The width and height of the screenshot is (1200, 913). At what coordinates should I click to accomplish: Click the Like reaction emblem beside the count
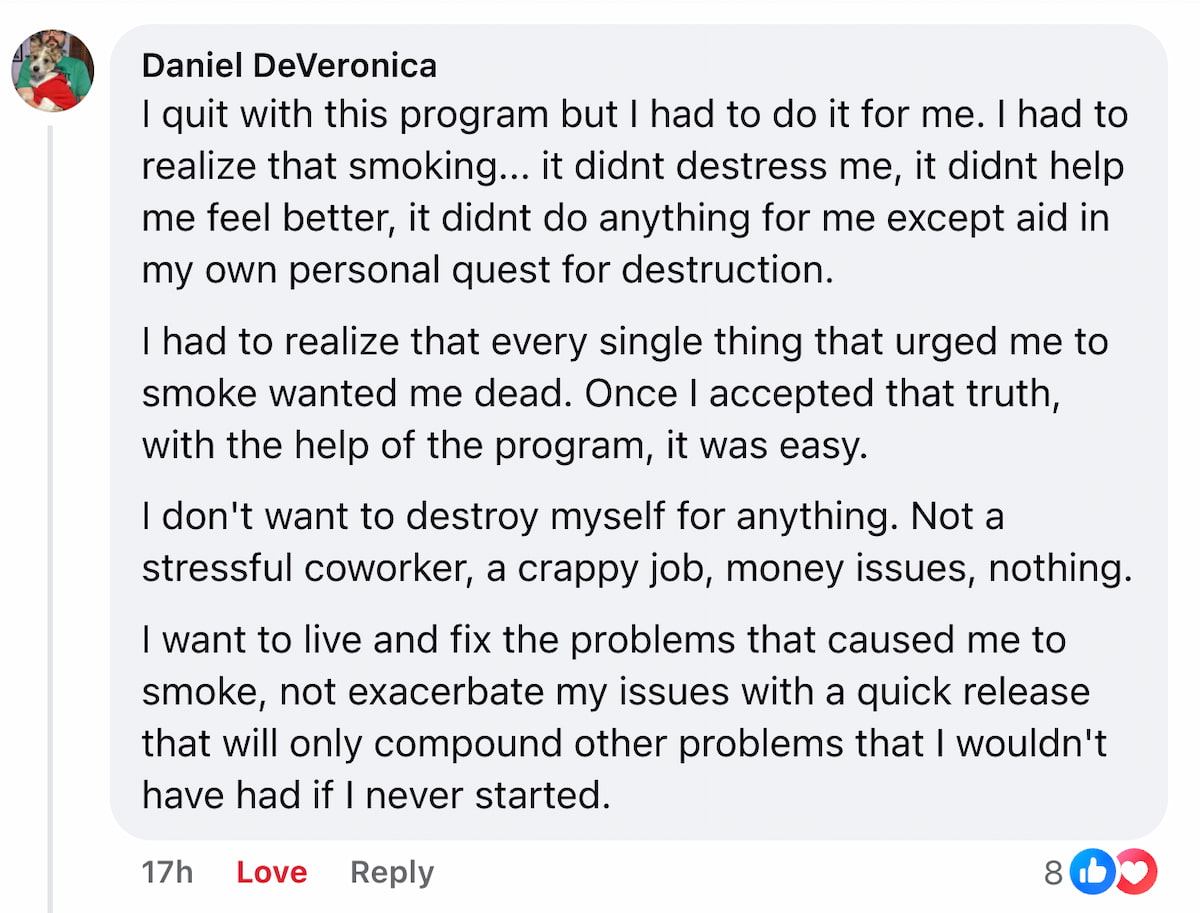[x=1093, y=871]
